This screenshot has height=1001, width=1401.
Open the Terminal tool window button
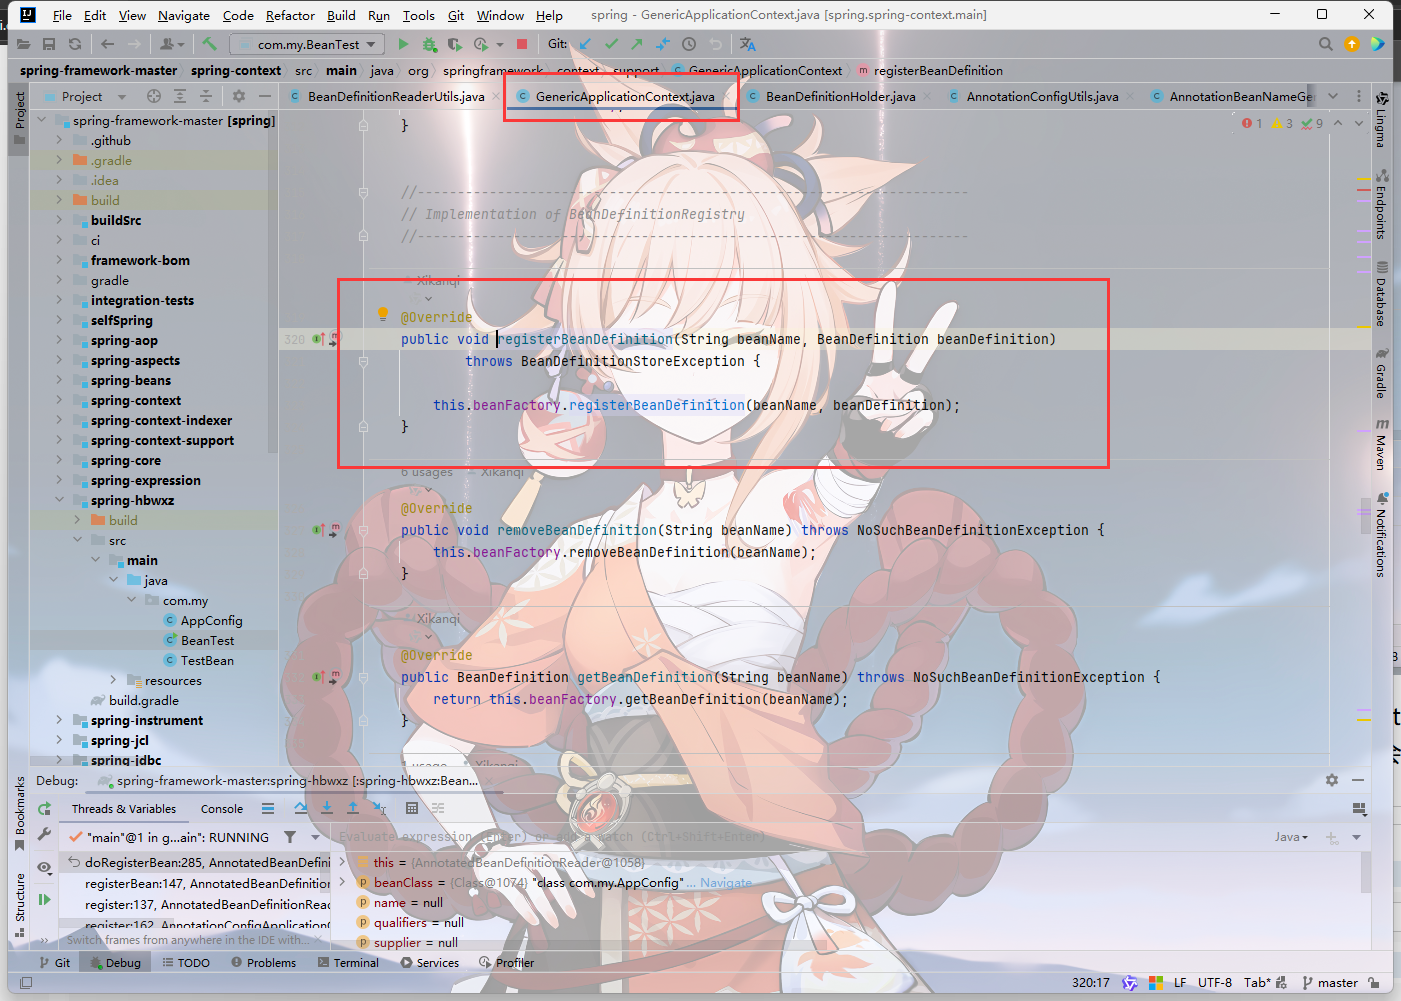pyautogui.click(x=348, y=963)
